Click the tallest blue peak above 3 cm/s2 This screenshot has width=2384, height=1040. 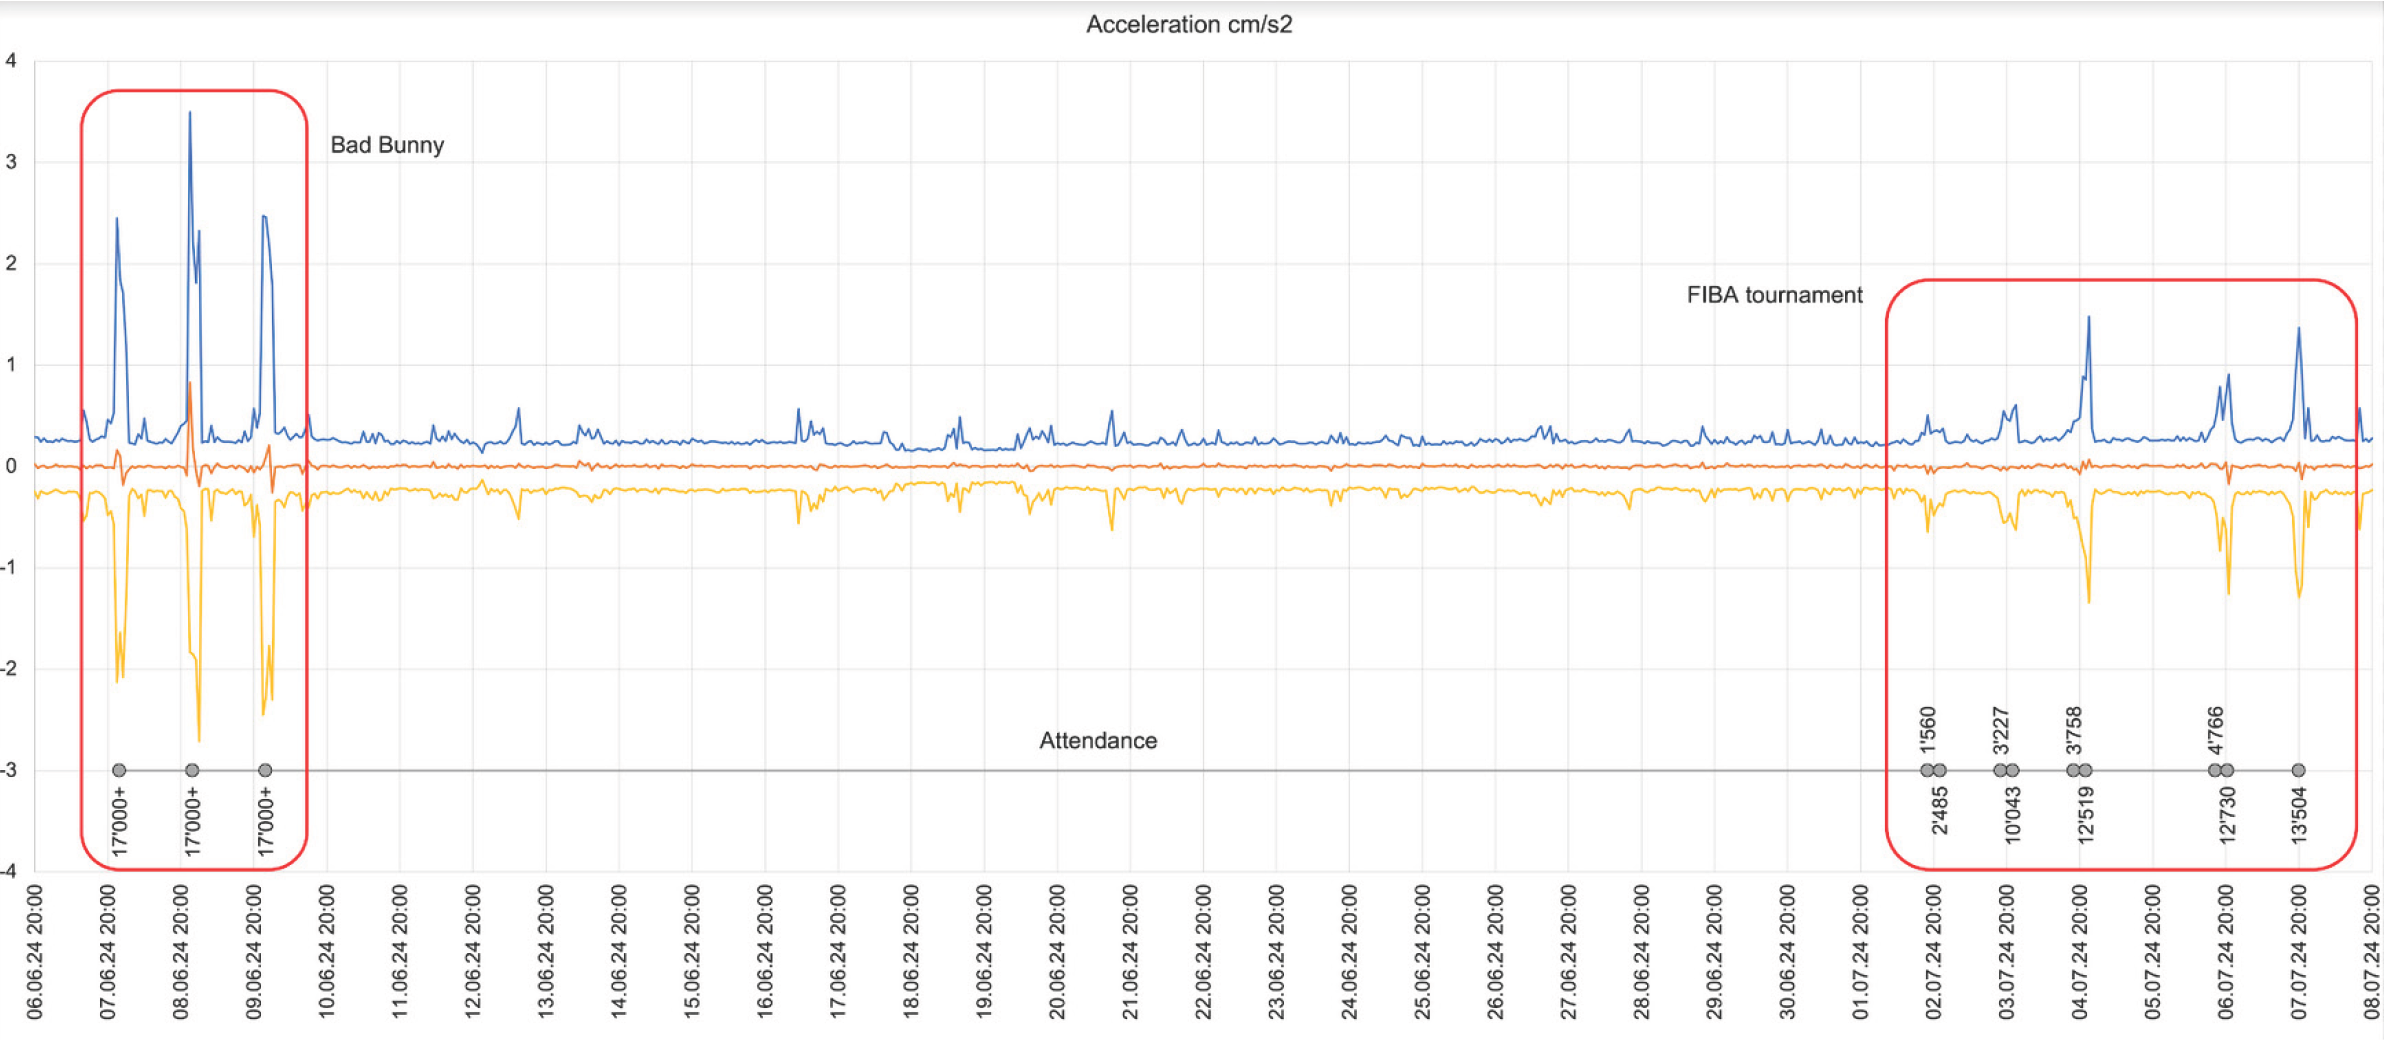[190, 115]
